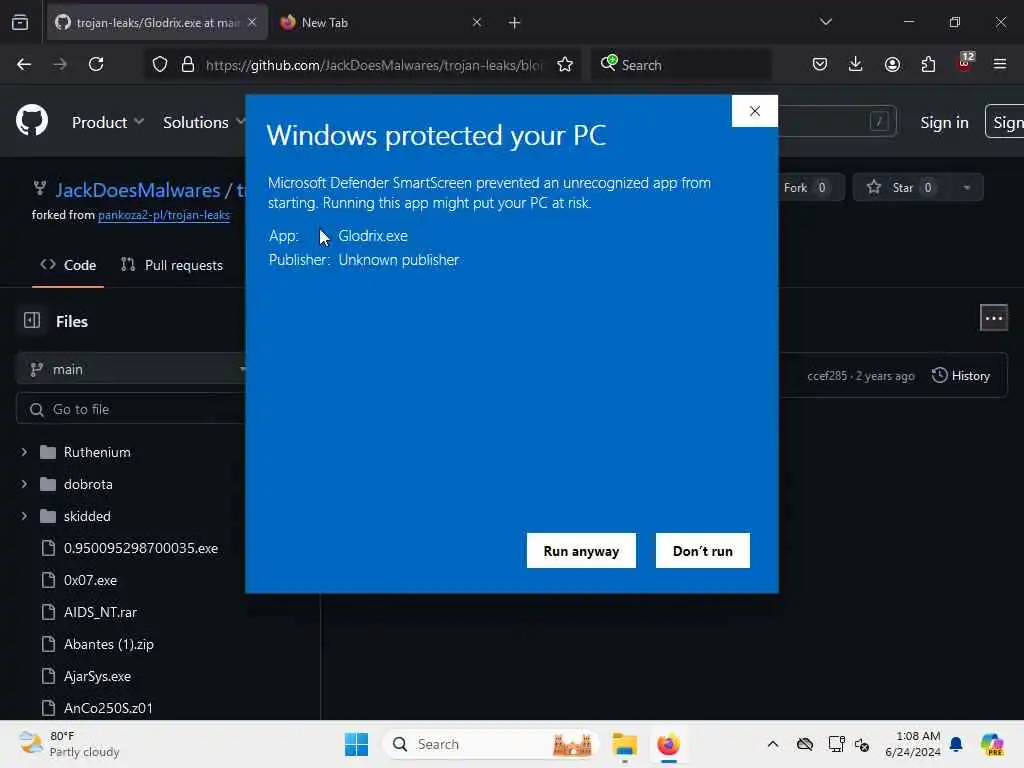The width and height of the screenshot is (1024, 768).
Task: Click the browser forward arrow
Action: click(x=59, y=64)
